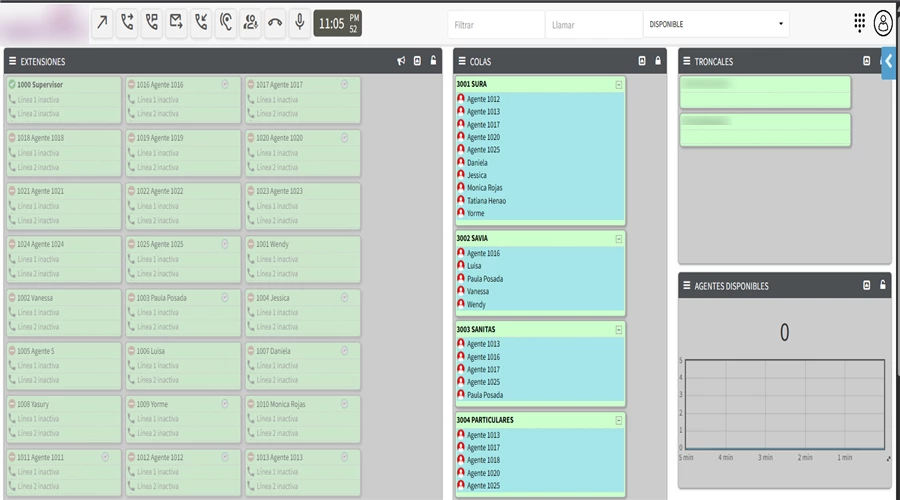
Task: Toggle the lock on Agentes Disponibles panel
Action: point(883,285)
